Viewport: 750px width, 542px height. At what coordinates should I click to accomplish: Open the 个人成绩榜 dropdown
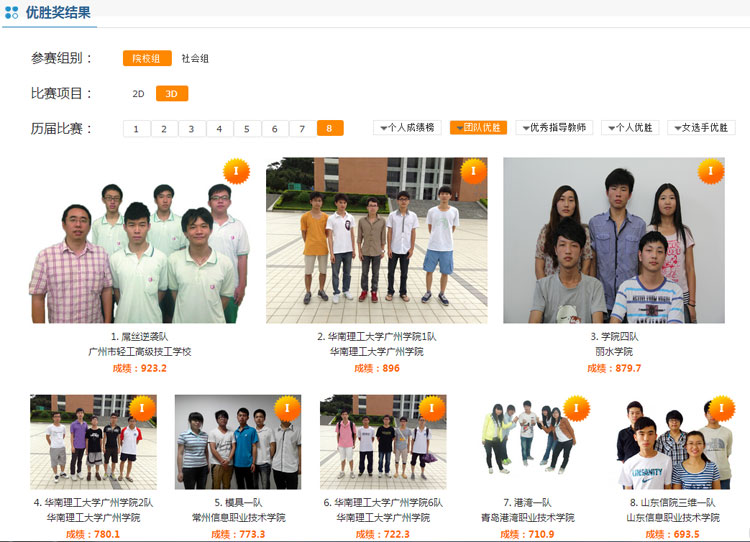pyautogui.click(x=407, y=128)
